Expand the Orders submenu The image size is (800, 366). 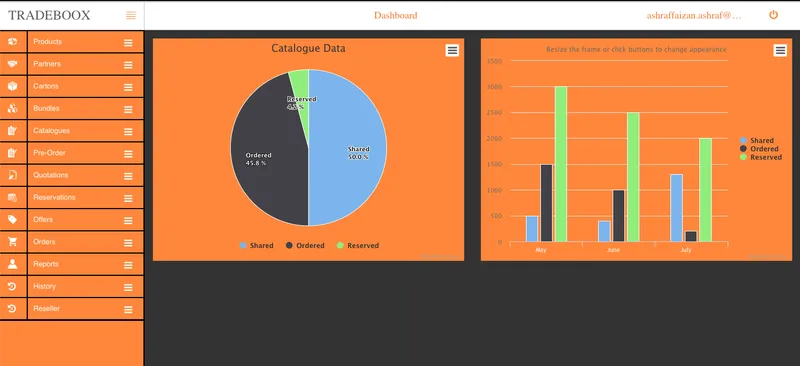(128, 243)
